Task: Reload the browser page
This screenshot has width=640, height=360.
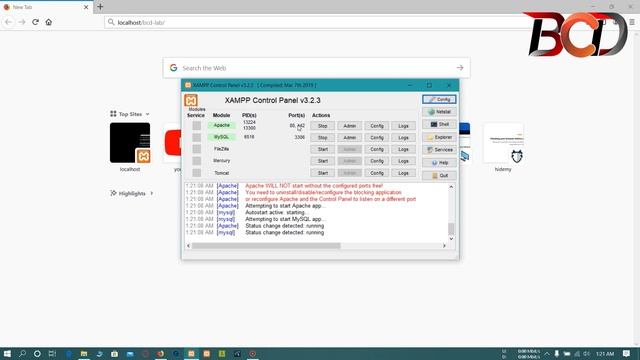Action: click(36, 22)
